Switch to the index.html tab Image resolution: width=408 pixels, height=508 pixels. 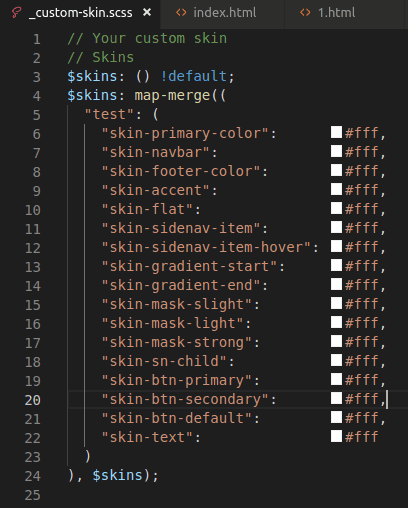coord(222,13)
